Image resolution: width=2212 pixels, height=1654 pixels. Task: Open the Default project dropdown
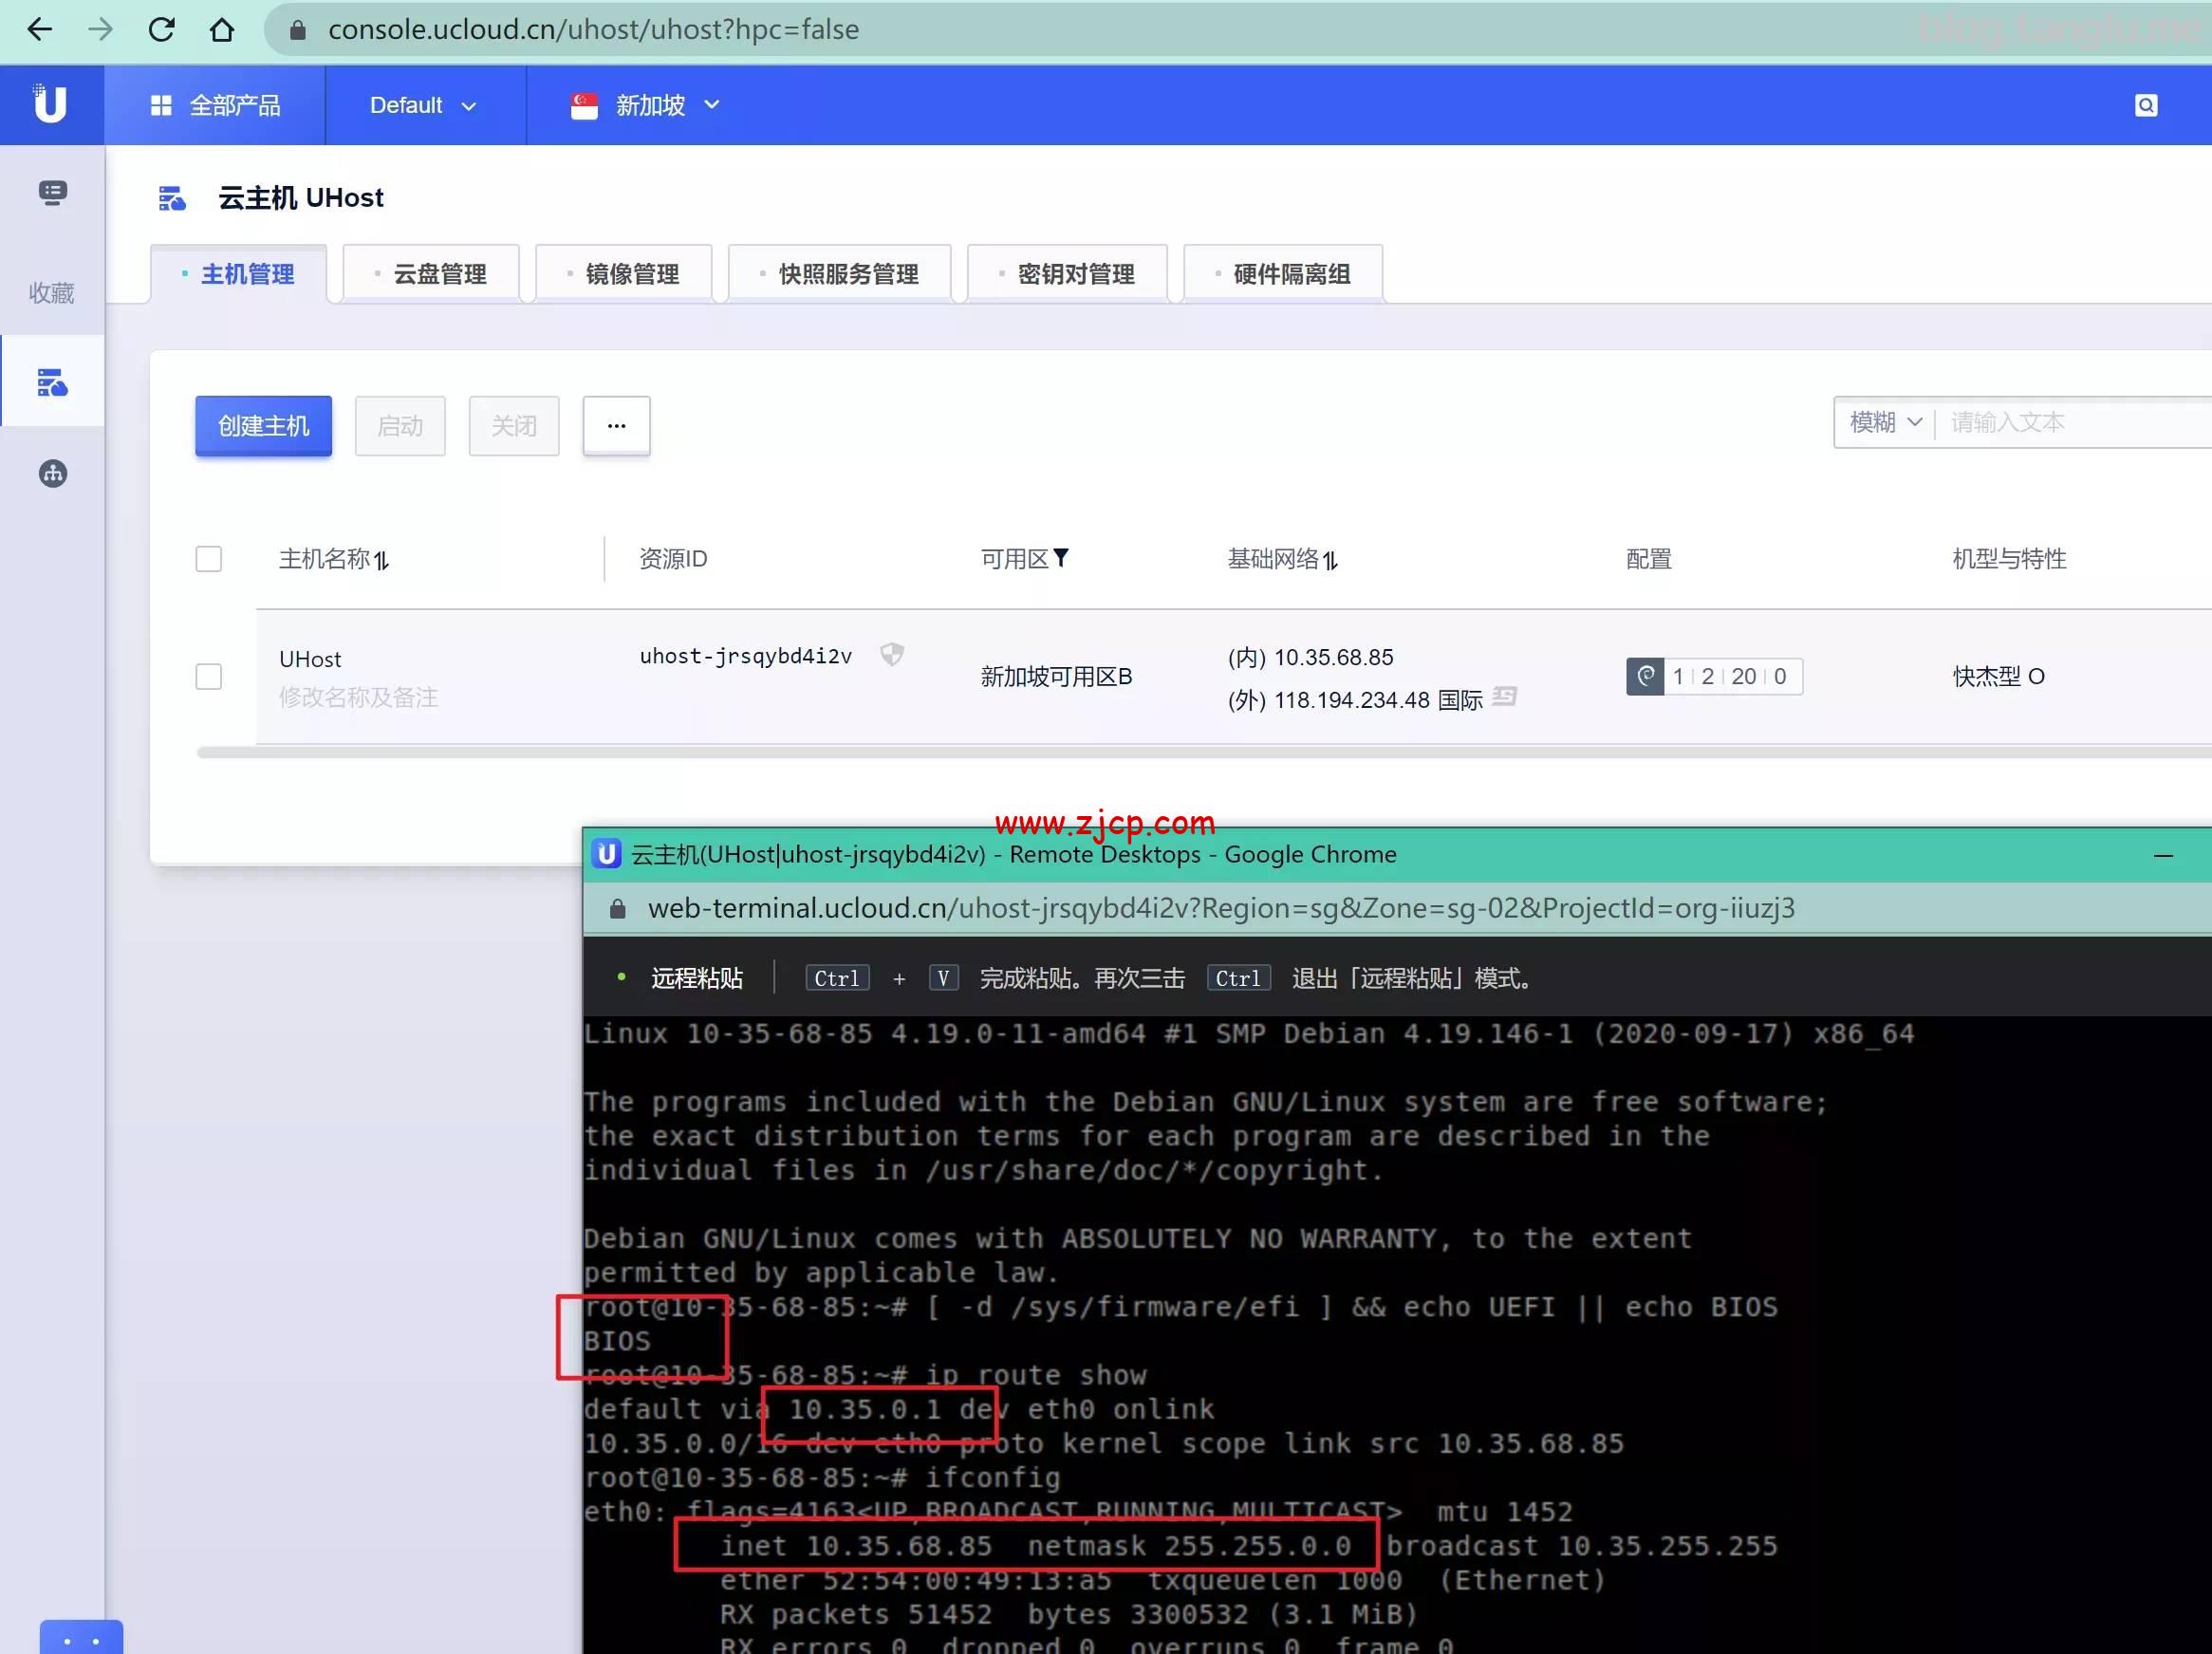(x=424, y=105)
